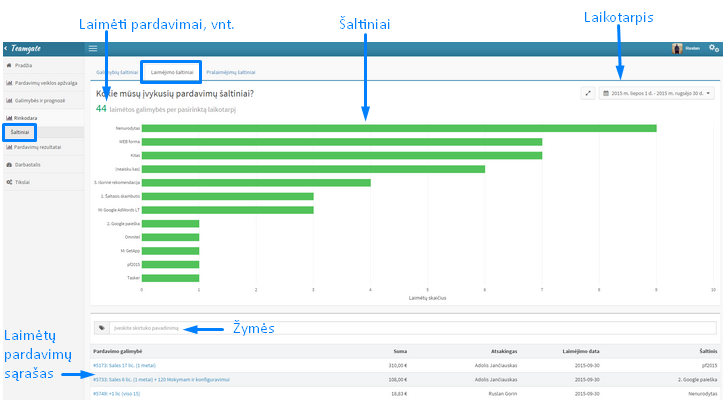Open the user name menu in the header
726x403 pixels.
692,48
